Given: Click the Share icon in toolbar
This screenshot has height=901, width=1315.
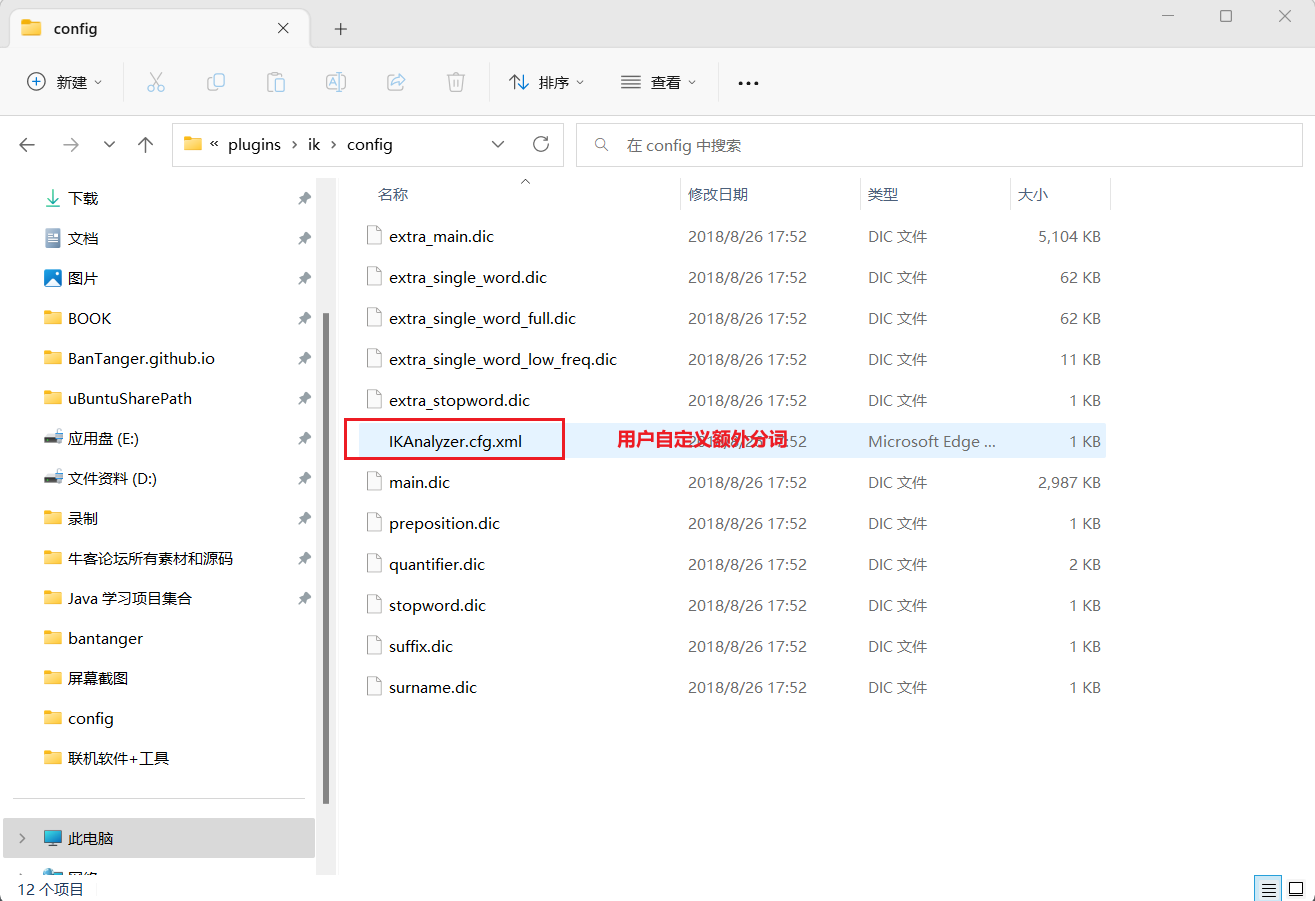Looking at the screenshot, I should point(396,82).
